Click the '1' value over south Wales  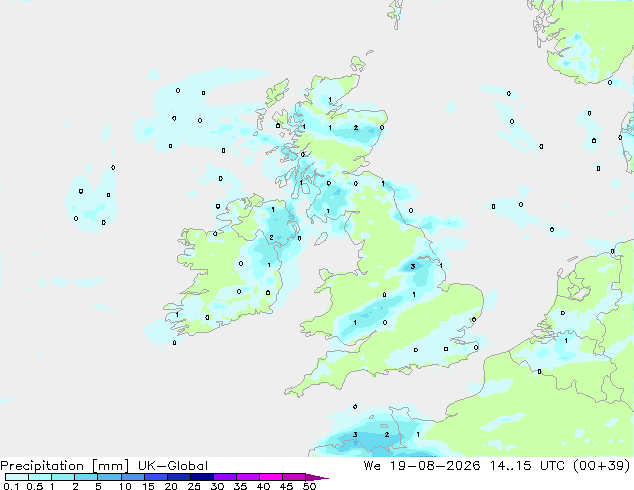coord(355,323)
